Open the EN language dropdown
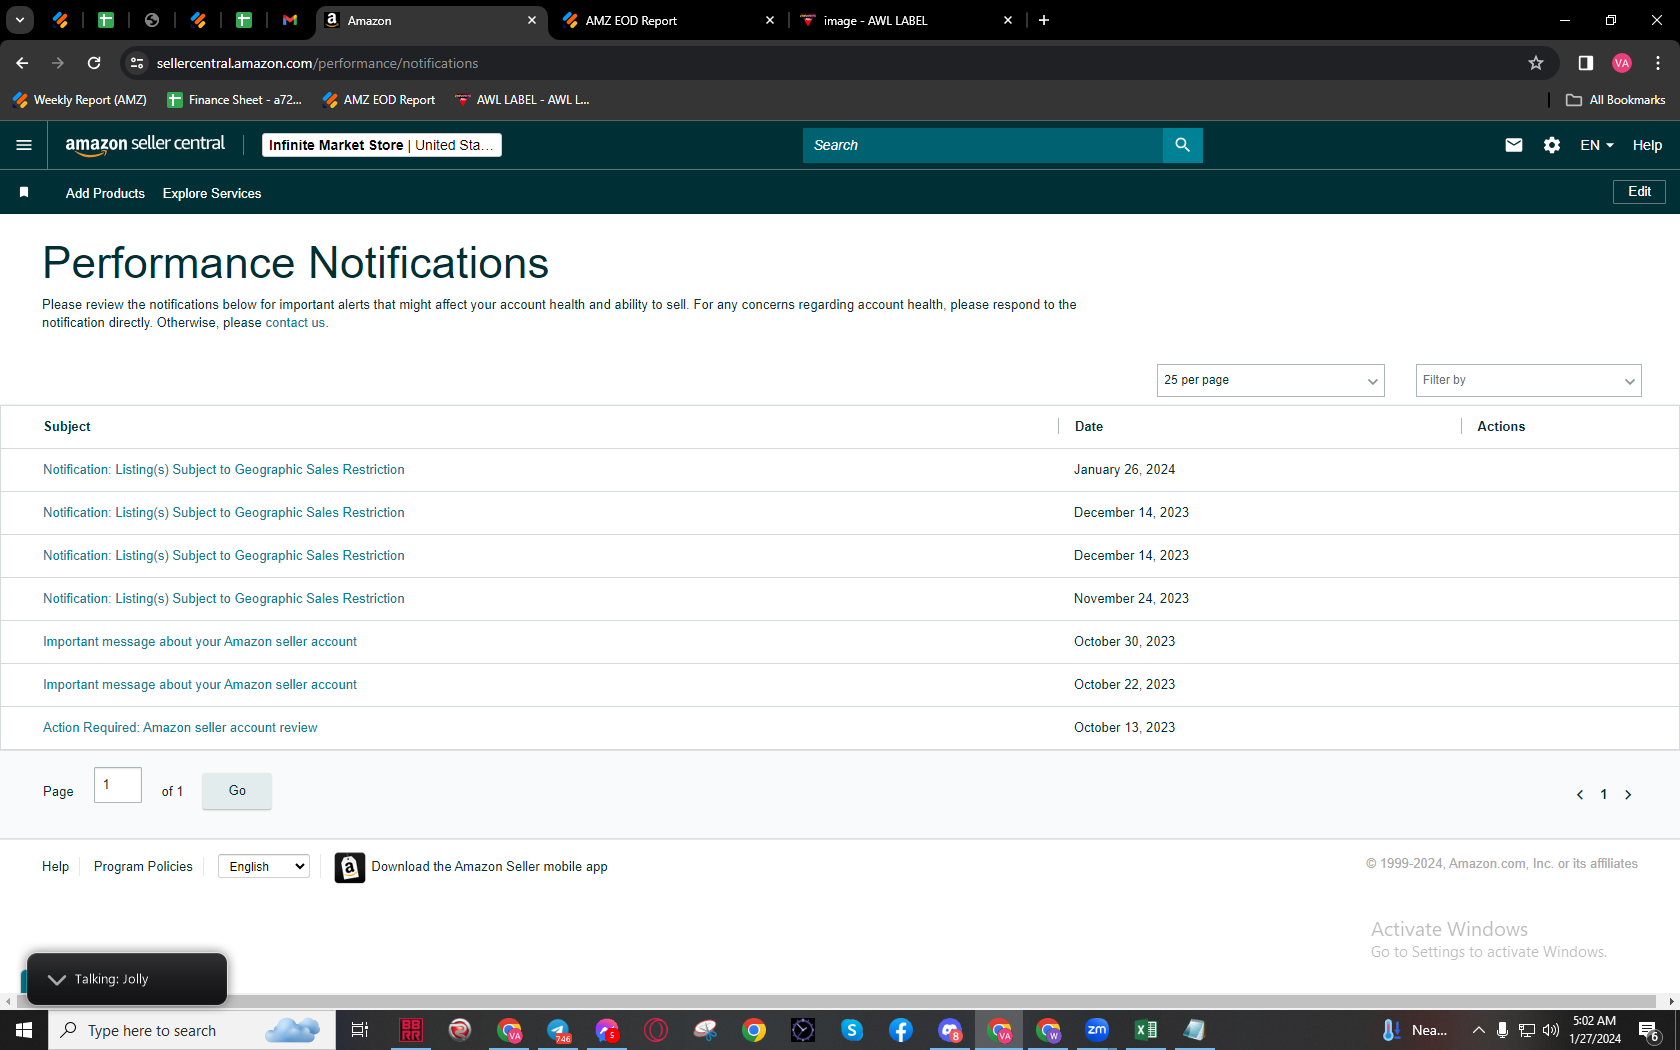This screenshot has height=1050, width=1680. [x=1597, y=145]
